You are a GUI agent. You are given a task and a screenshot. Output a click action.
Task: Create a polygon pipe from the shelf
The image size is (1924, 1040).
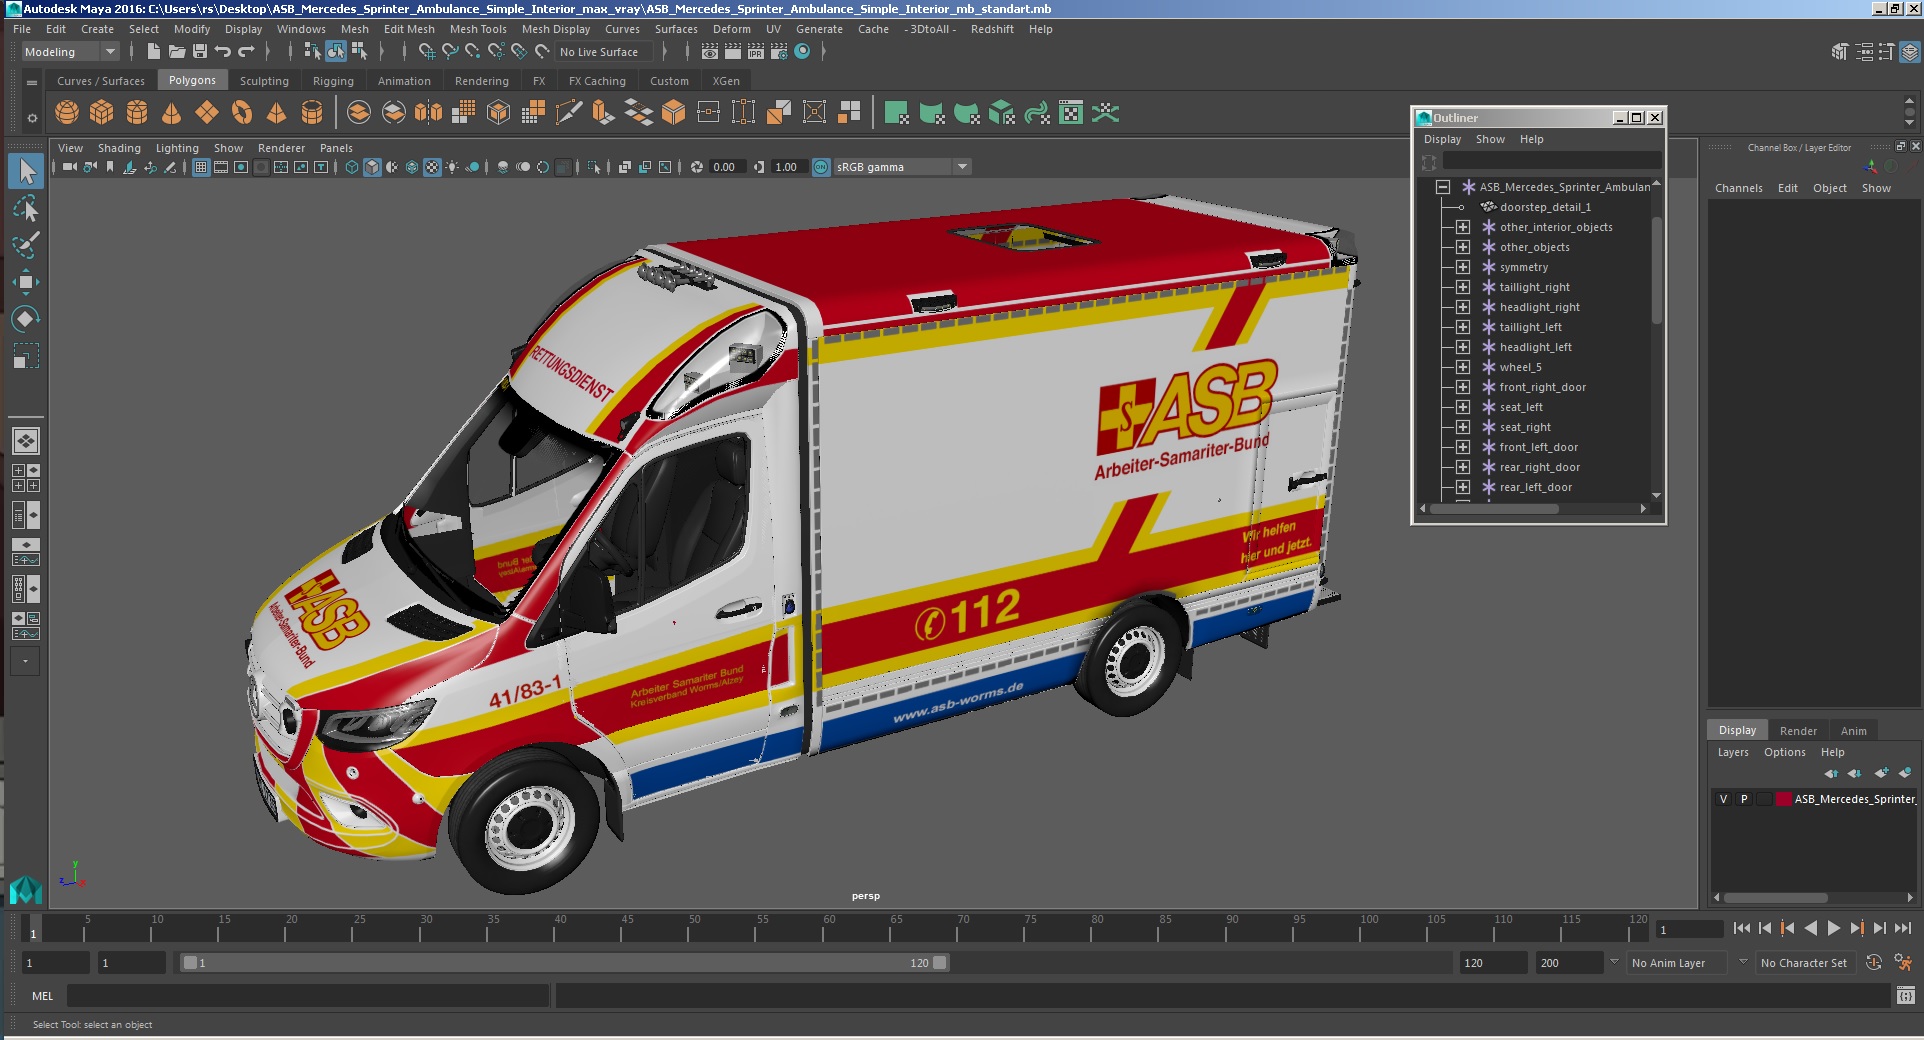pyautogui.click(x=312, y=113)
